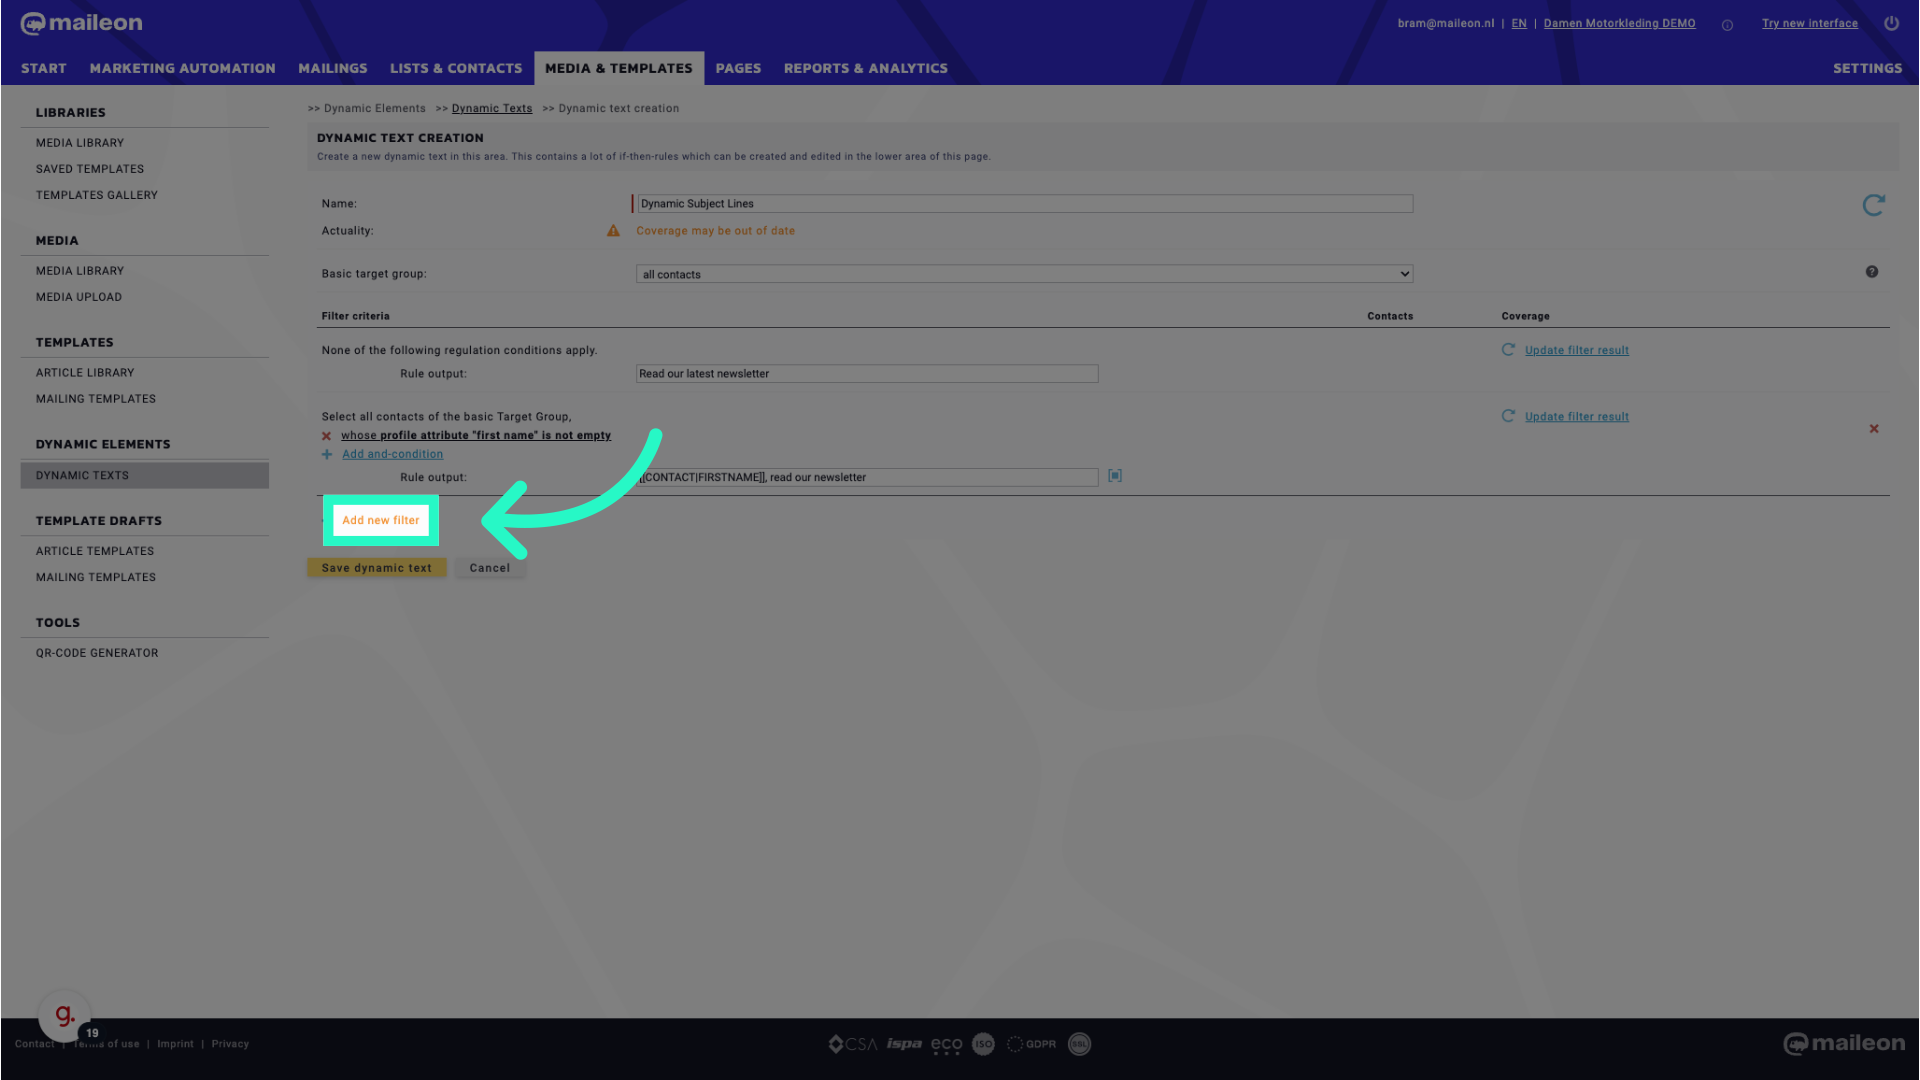Open the Basic target group dropdown
Screen dimensions: 1920x1080
(1024, 274)
